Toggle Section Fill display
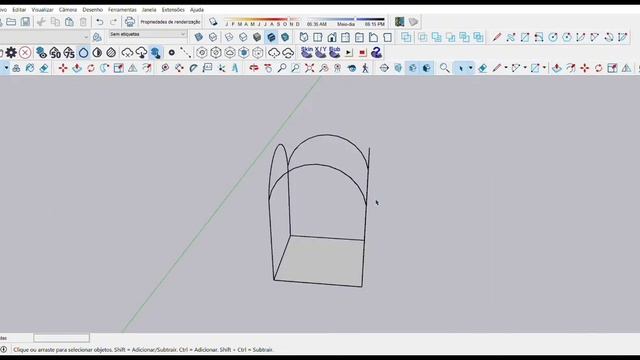This screenshot has height=360, width=640. 427,68
